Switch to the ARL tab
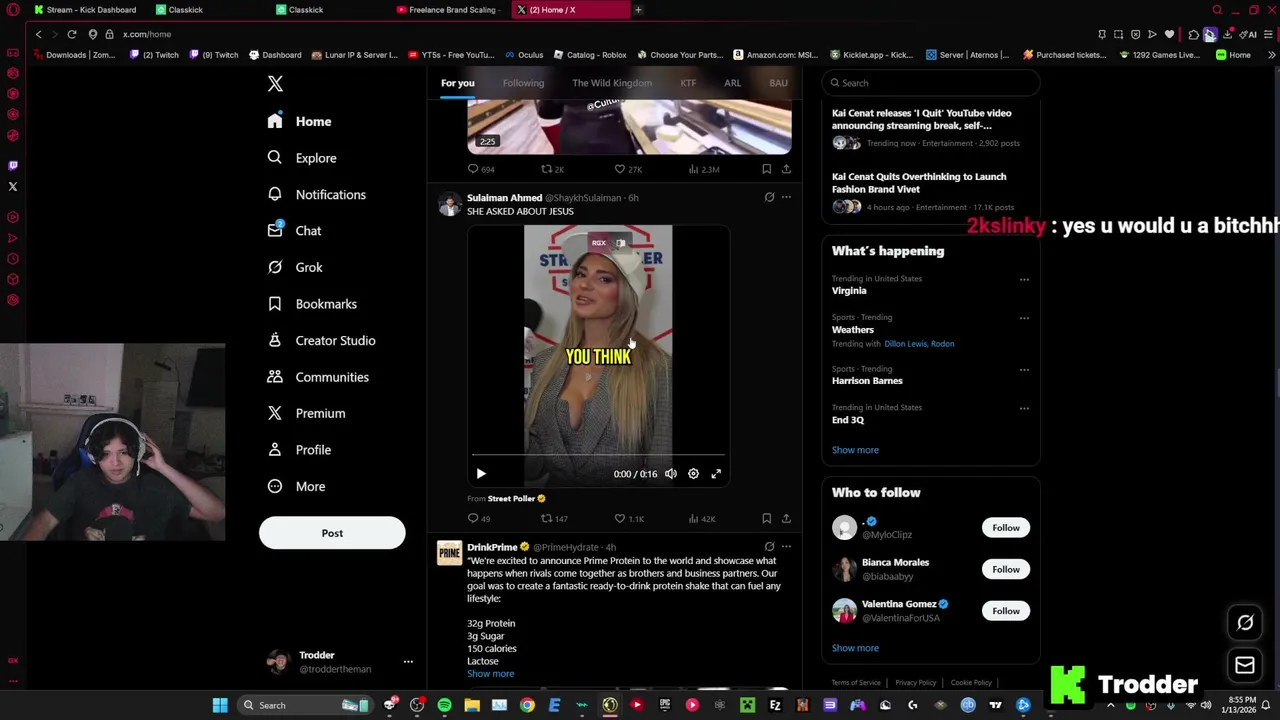1280x720 pixels. coord(732,83)
